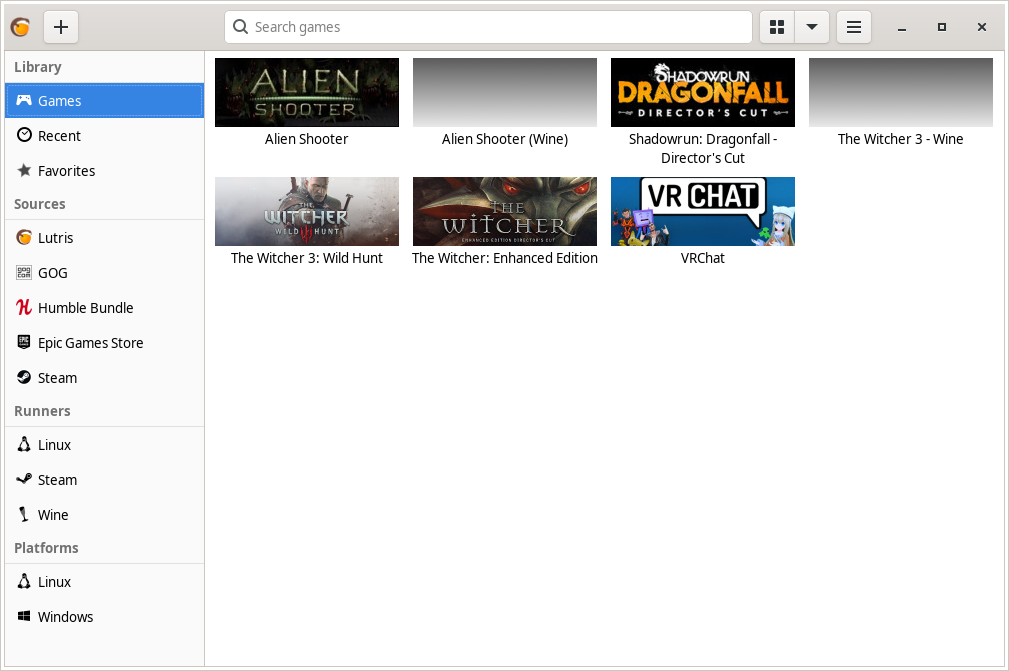
Task: Toggle the grid view layout button
Action: point(777,27)
